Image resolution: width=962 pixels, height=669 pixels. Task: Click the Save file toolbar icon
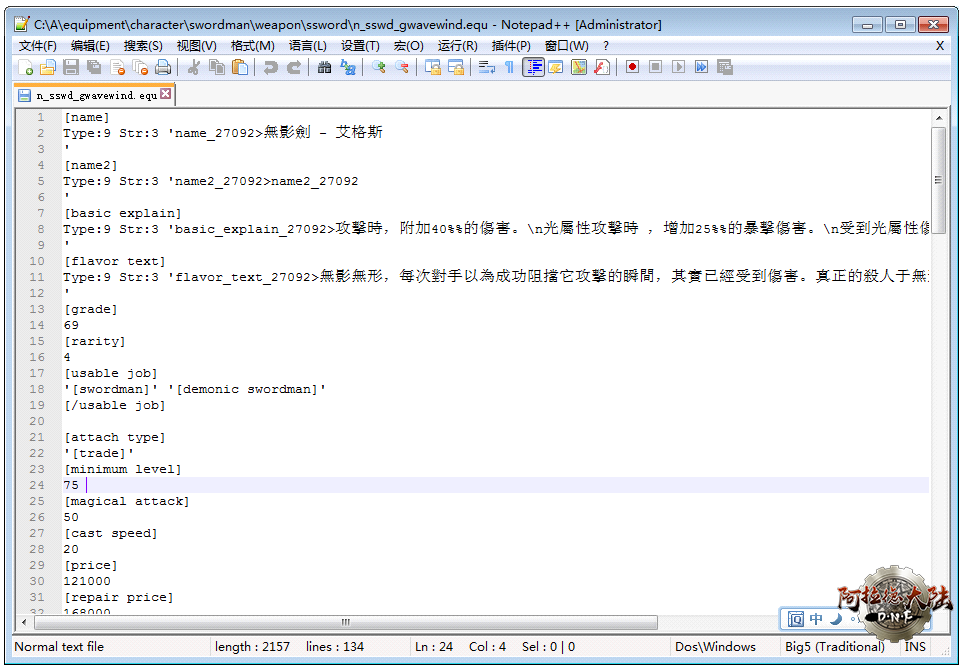click(71, 67)
